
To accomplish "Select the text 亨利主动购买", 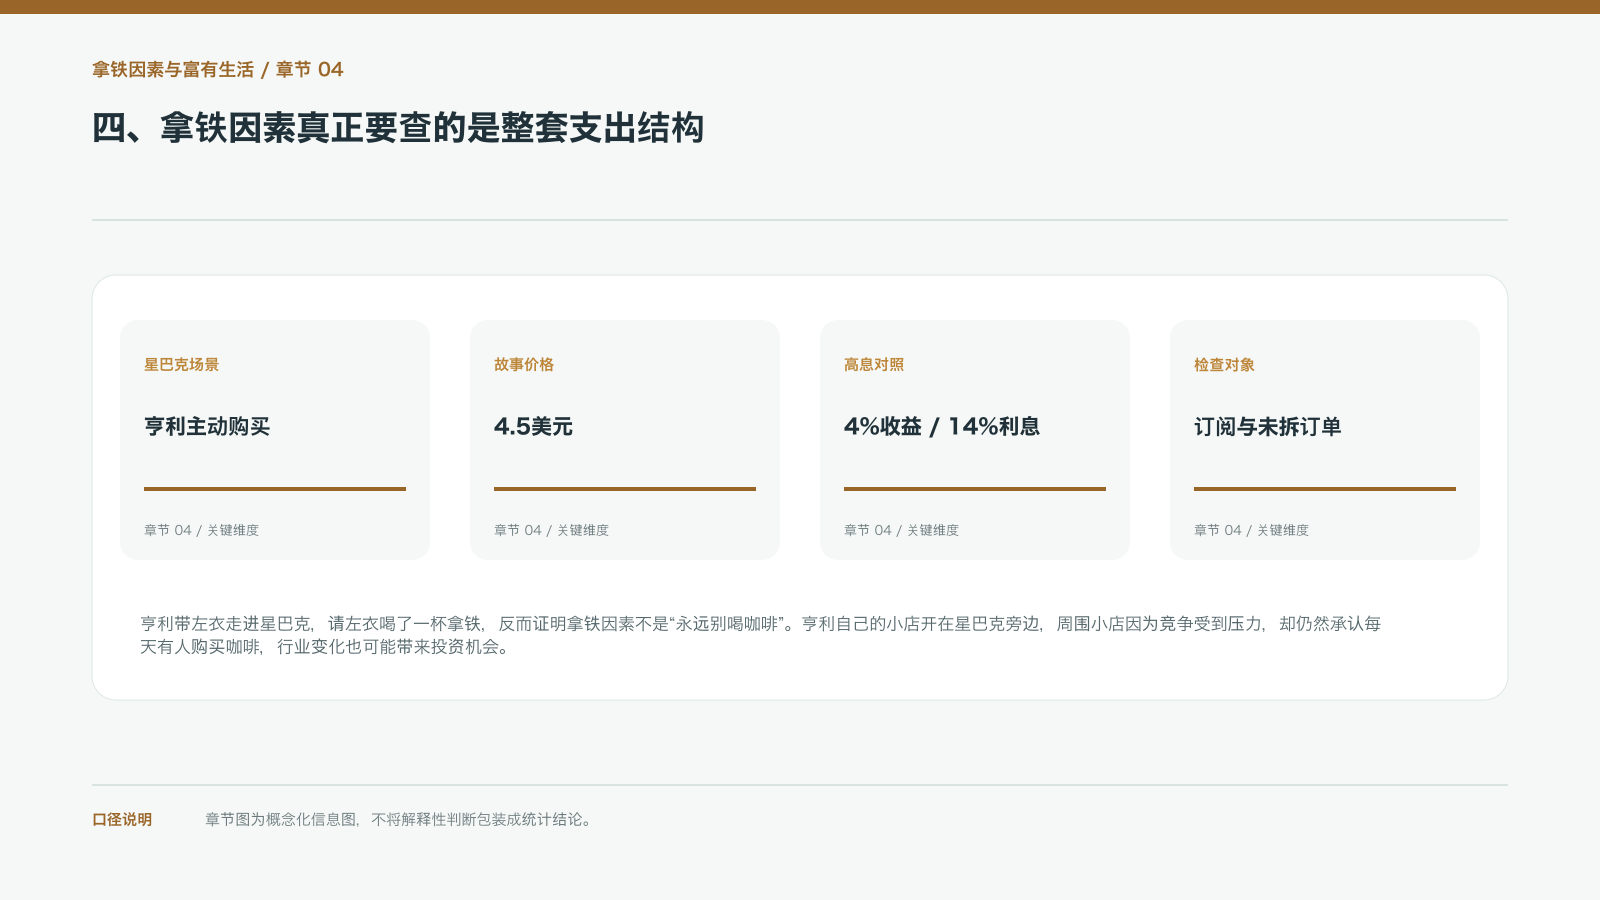I will [x=207, y=427].
